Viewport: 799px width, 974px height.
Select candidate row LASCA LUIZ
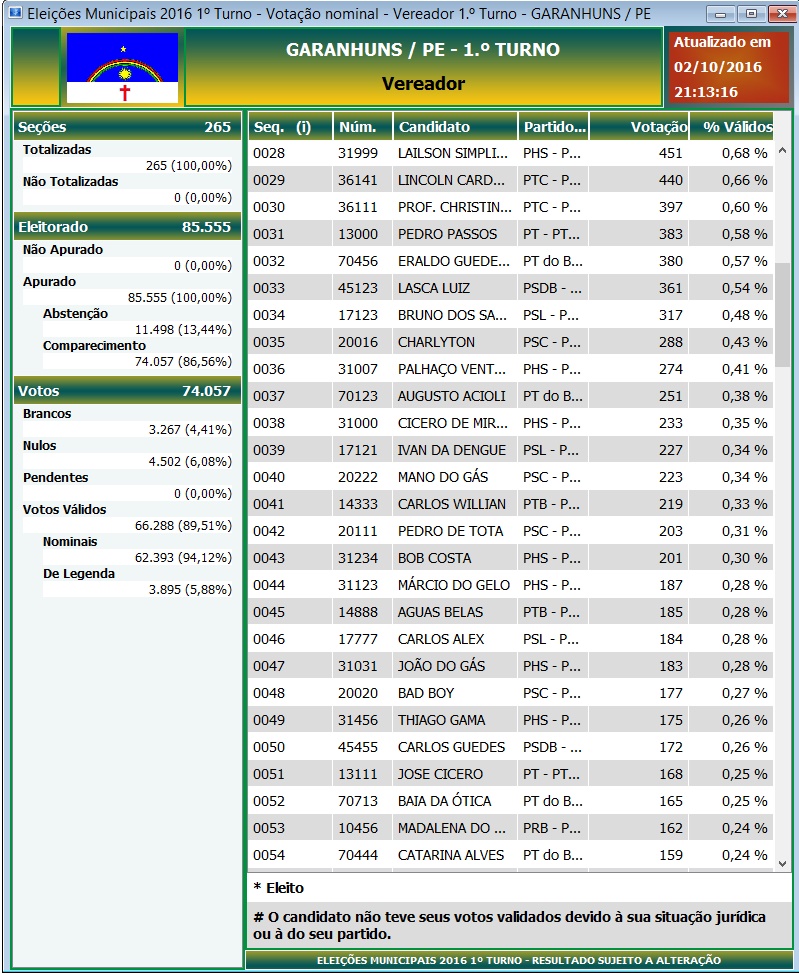coord(510,288)
